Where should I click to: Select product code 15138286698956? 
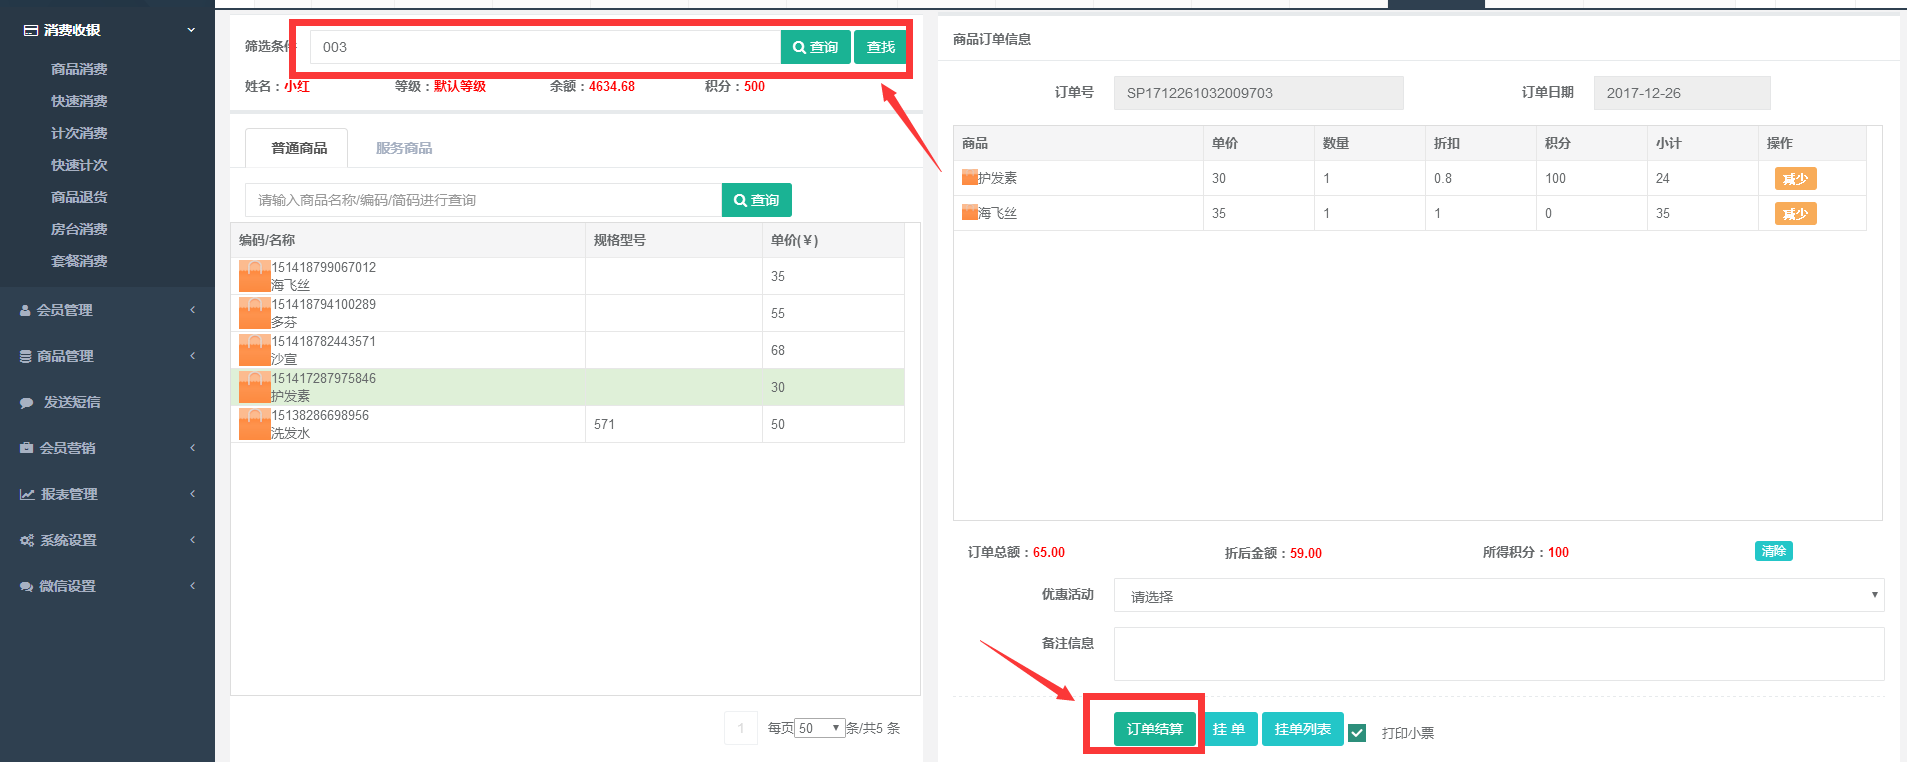tap(320, 415)
